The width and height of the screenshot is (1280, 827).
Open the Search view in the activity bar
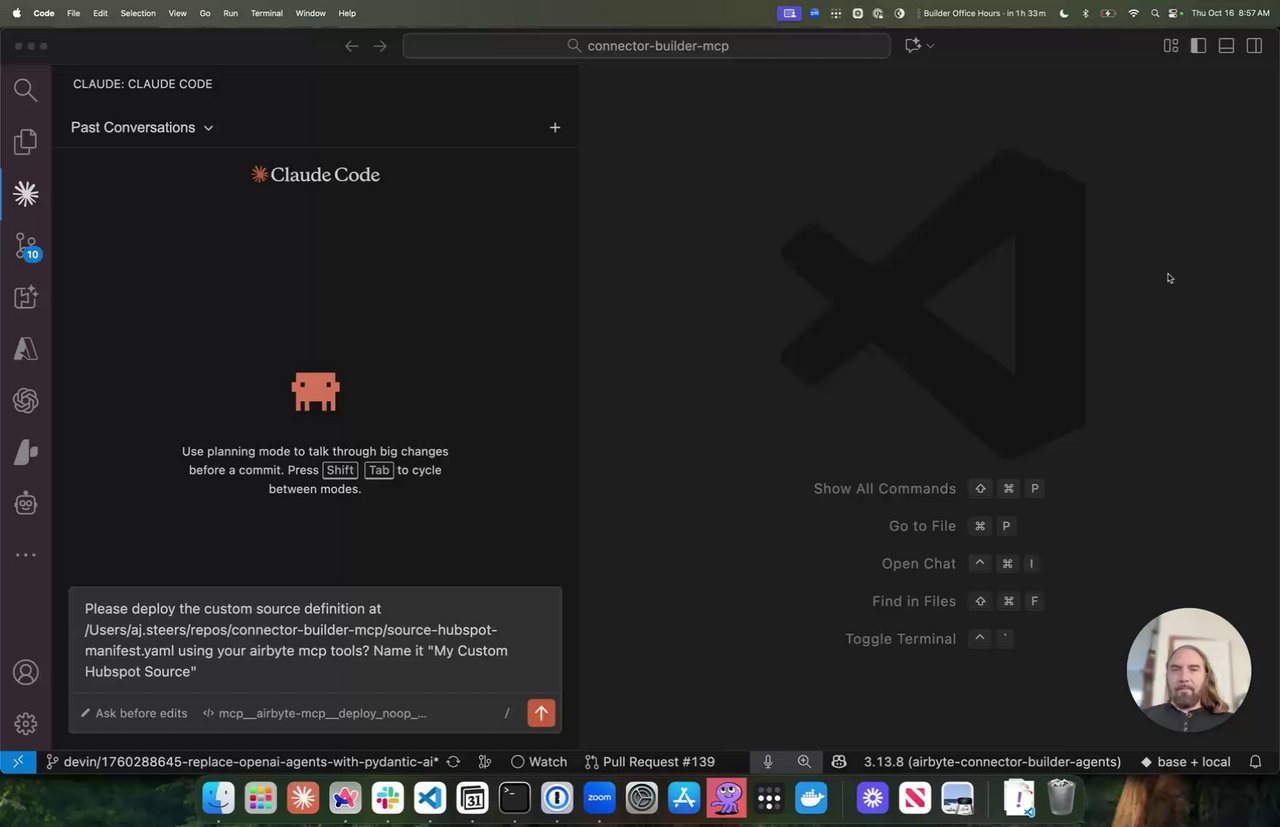coord(26,90)
